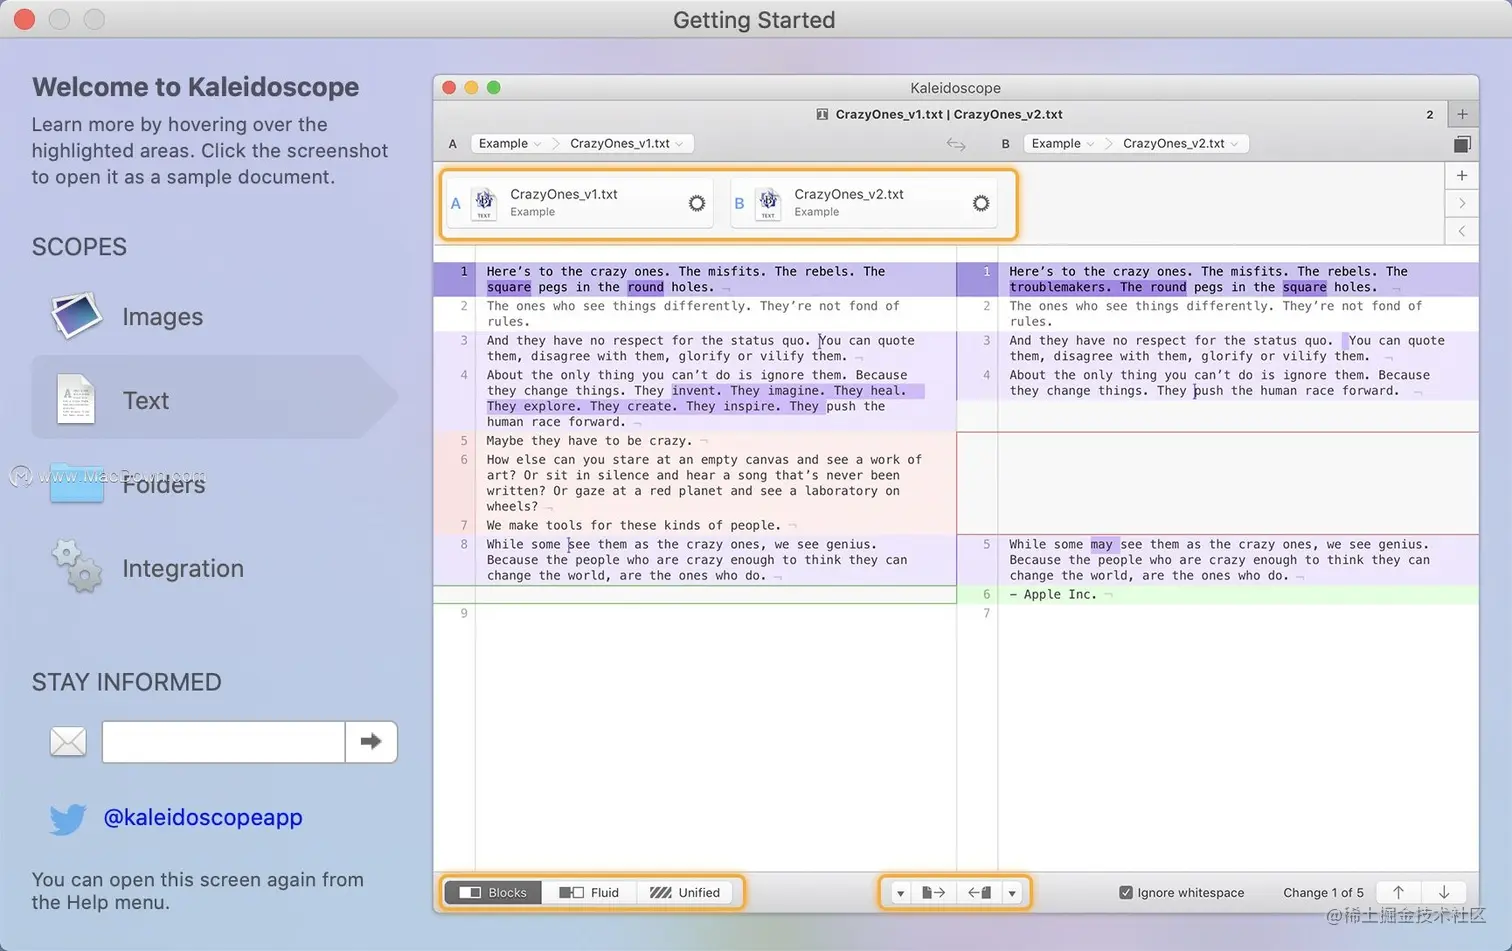
Task: Click the highlighted word "troublemakers."
Action: coord(1061,287)
